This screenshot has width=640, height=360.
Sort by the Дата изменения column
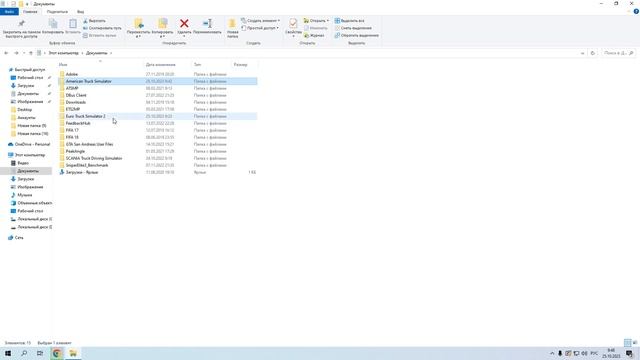[160, 65]
